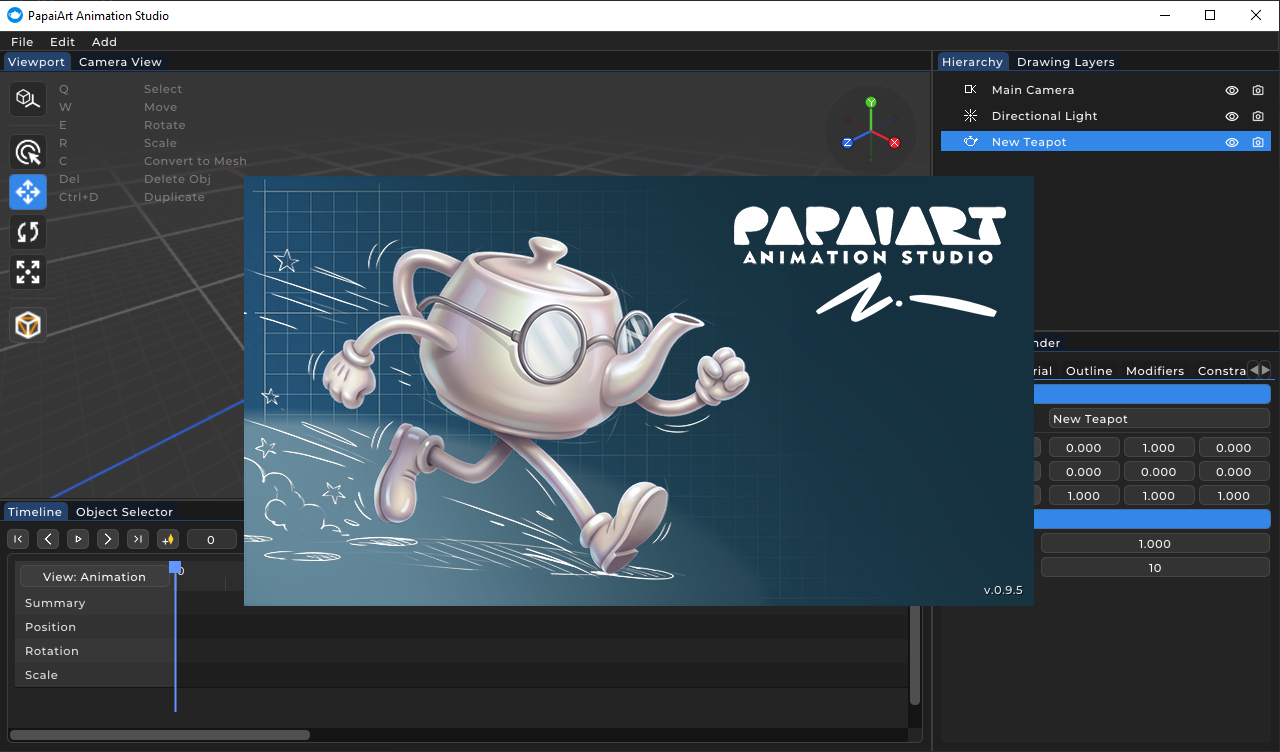Expand the Rotation track in the timeline

pos(51,650)
